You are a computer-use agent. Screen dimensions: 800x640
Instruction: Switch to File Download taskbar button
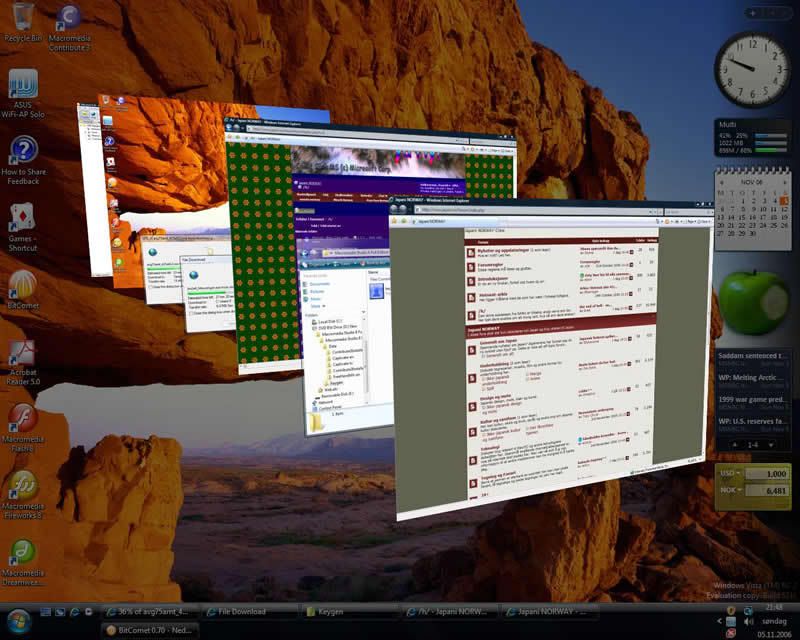(x=249, y=611)
